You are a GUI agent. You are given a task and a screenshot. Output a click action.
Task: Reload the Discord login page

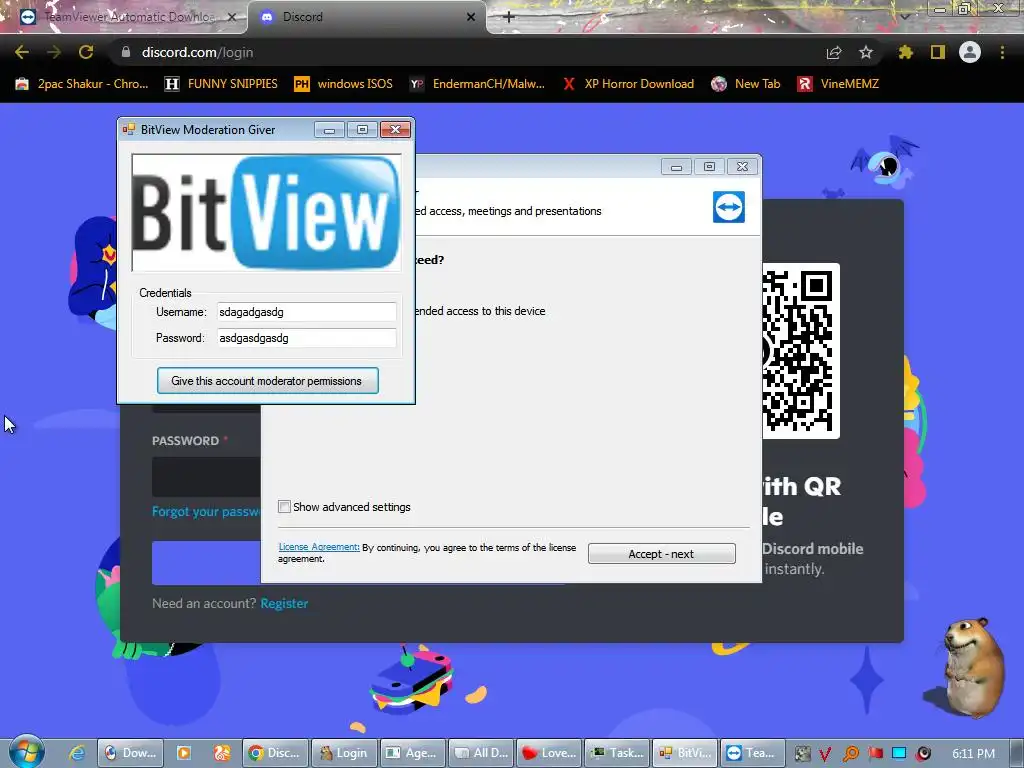coord(86,52)
